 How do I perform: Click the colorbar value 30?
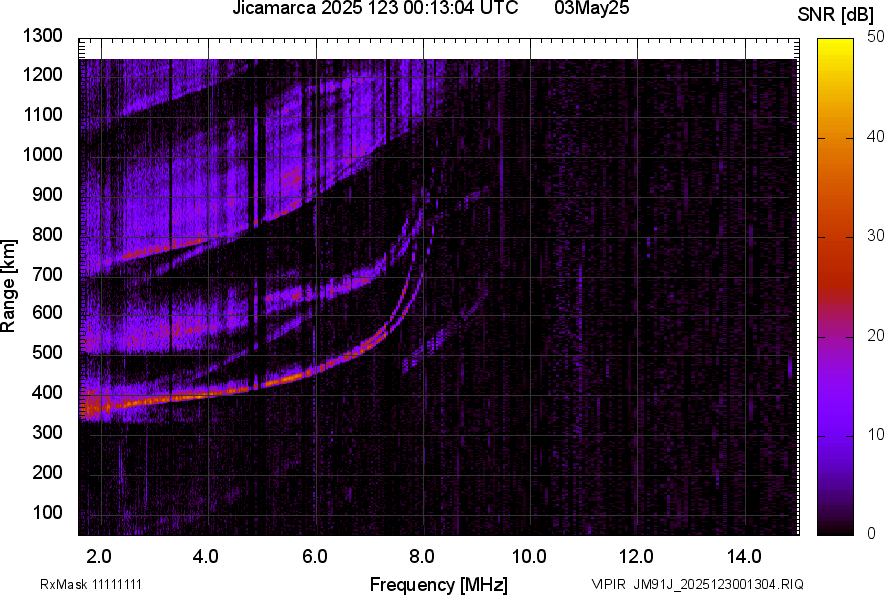(x=876, y=236)
